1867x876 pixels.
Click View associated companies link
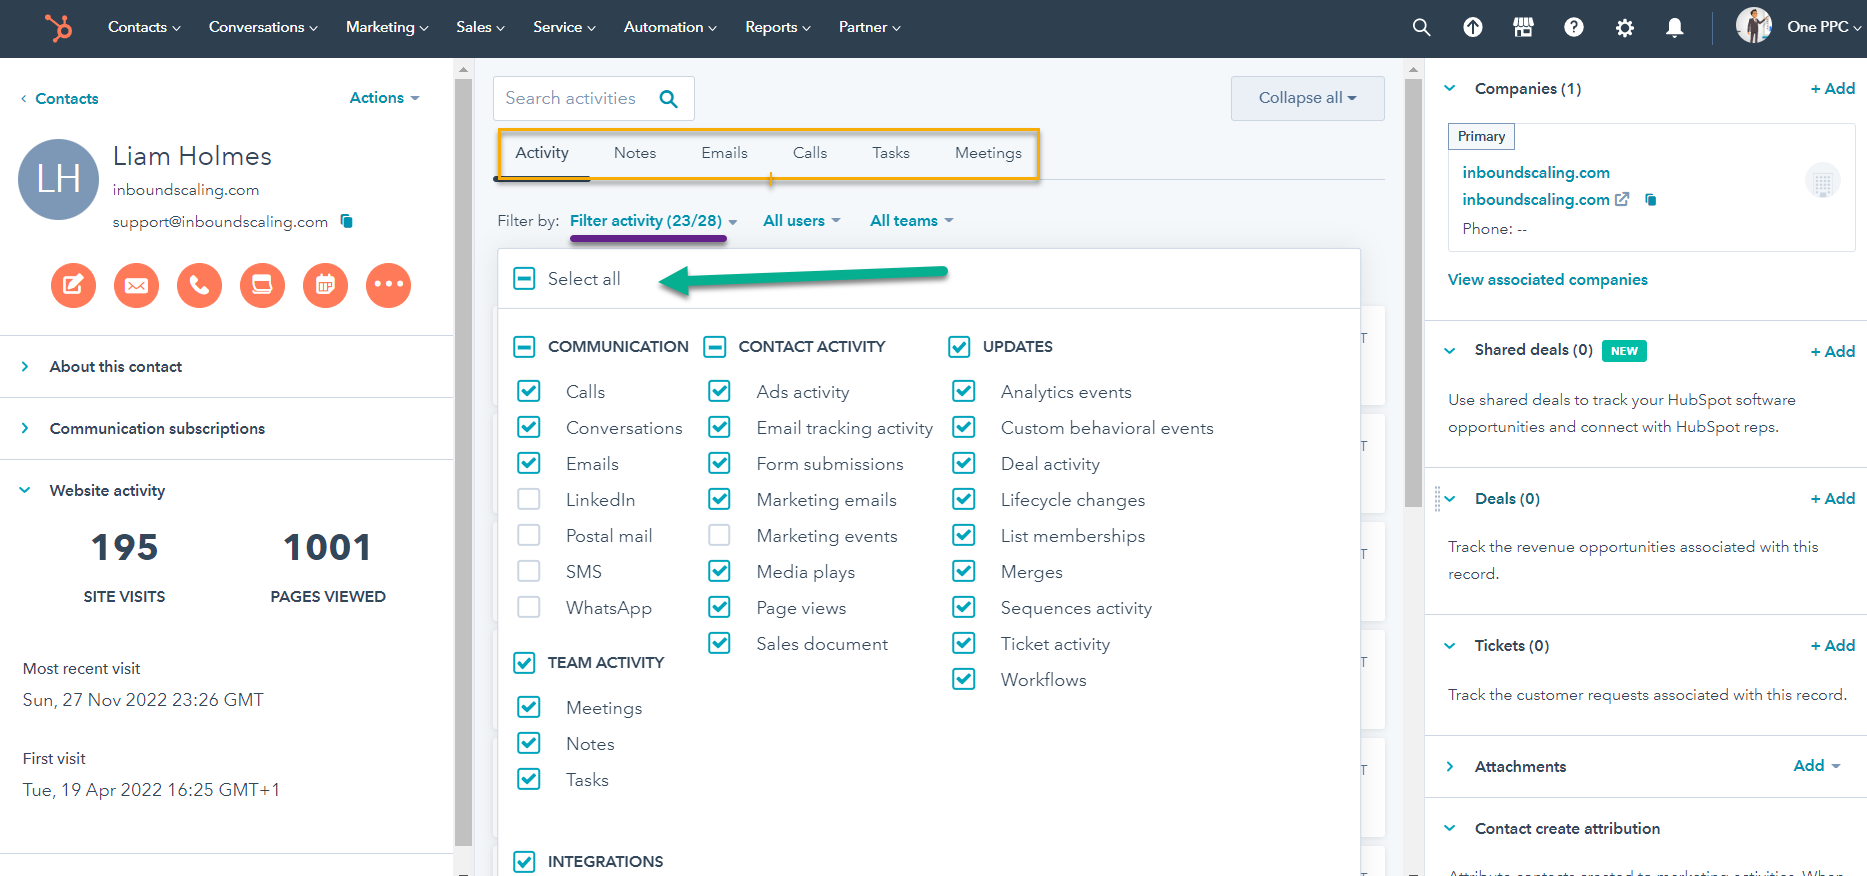click(1547, 280)
